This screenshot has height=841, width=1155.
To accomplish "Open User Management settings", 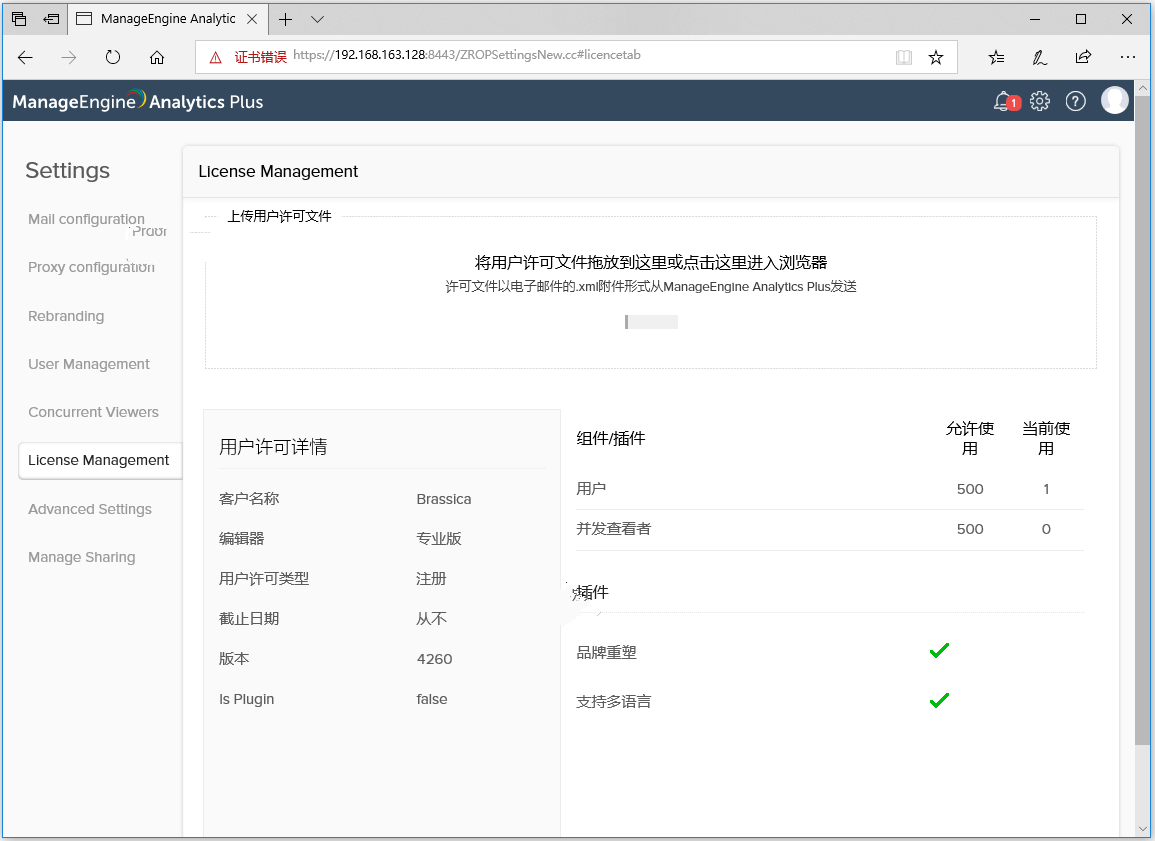I will (88, 364).
